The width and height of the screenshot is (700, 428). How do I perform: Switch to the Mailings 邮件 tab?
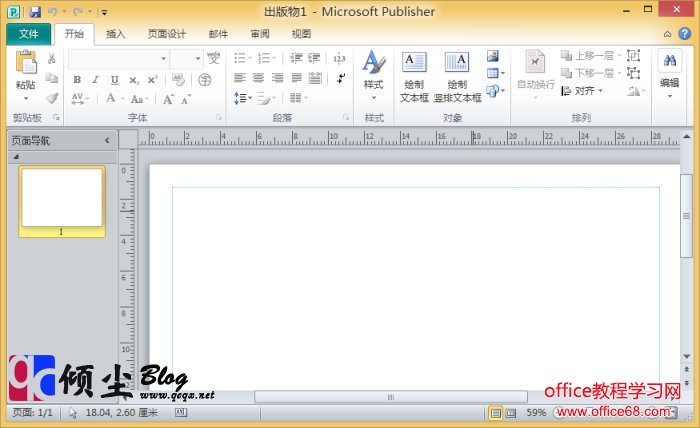click(218, 34)
